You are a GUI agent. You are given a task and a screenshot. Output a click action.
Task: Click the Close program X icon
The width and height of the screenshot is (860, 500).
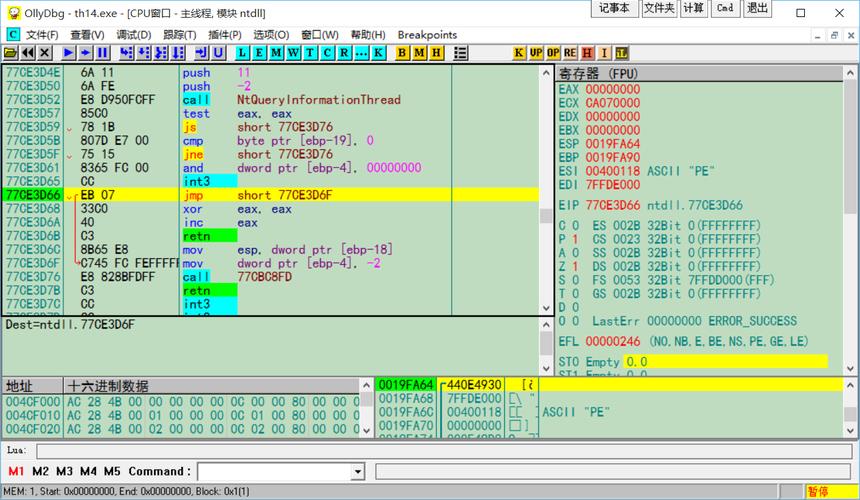pyautogui.click(x=45, y=52)
